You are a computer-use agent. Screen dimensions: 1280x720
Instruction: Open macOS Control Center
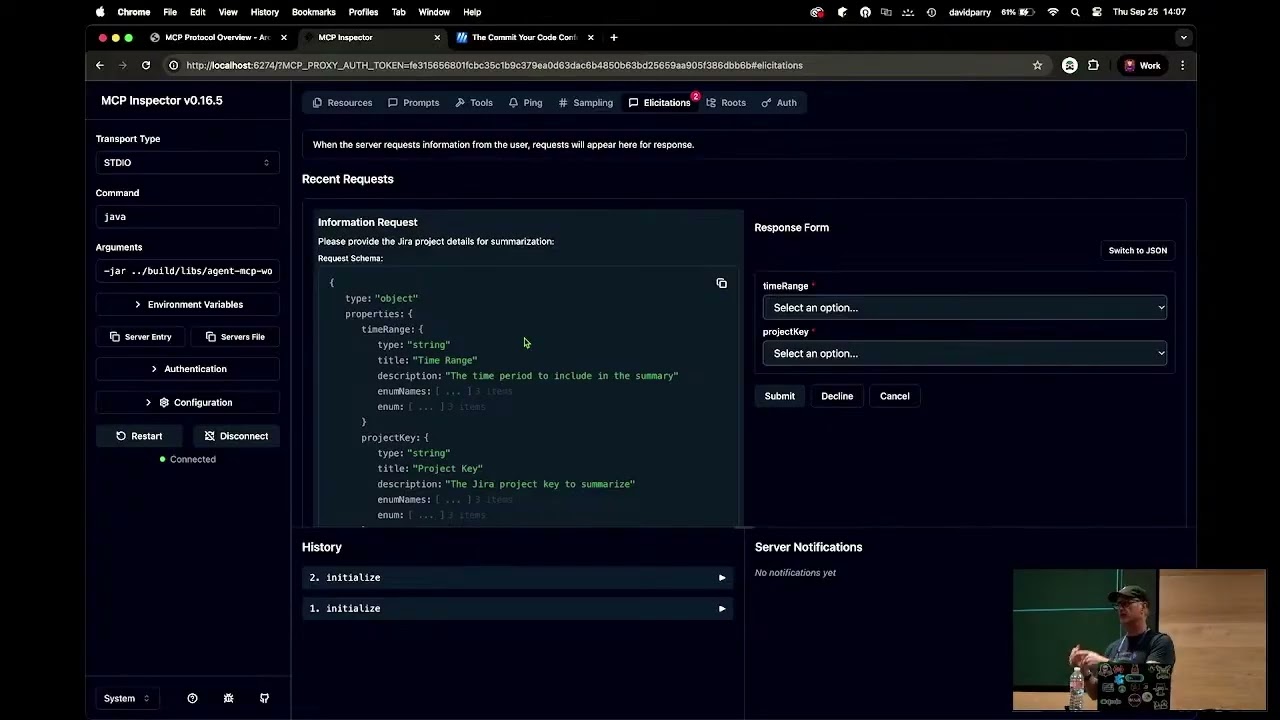point(1097,12)
